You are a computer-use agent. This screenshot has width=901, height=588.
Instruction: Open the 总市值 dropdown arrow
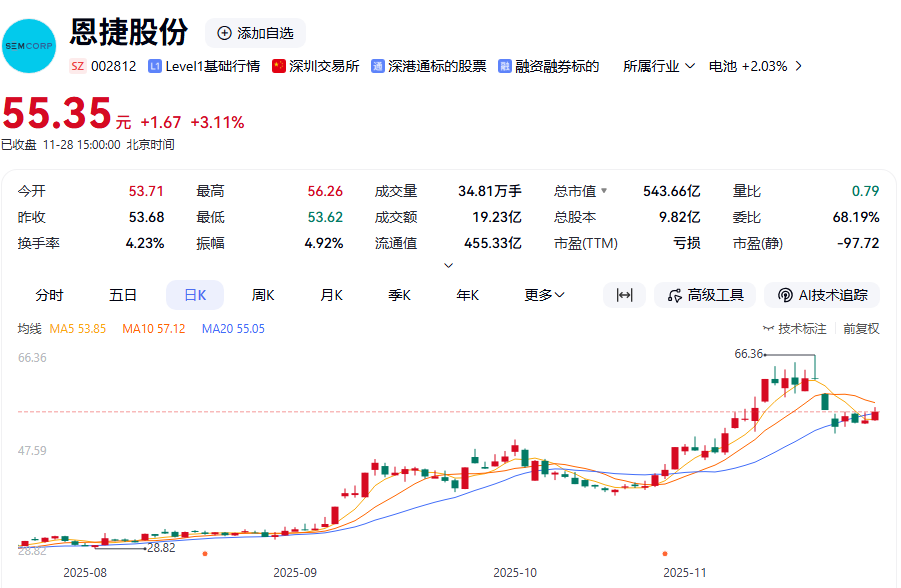[604, 190]
